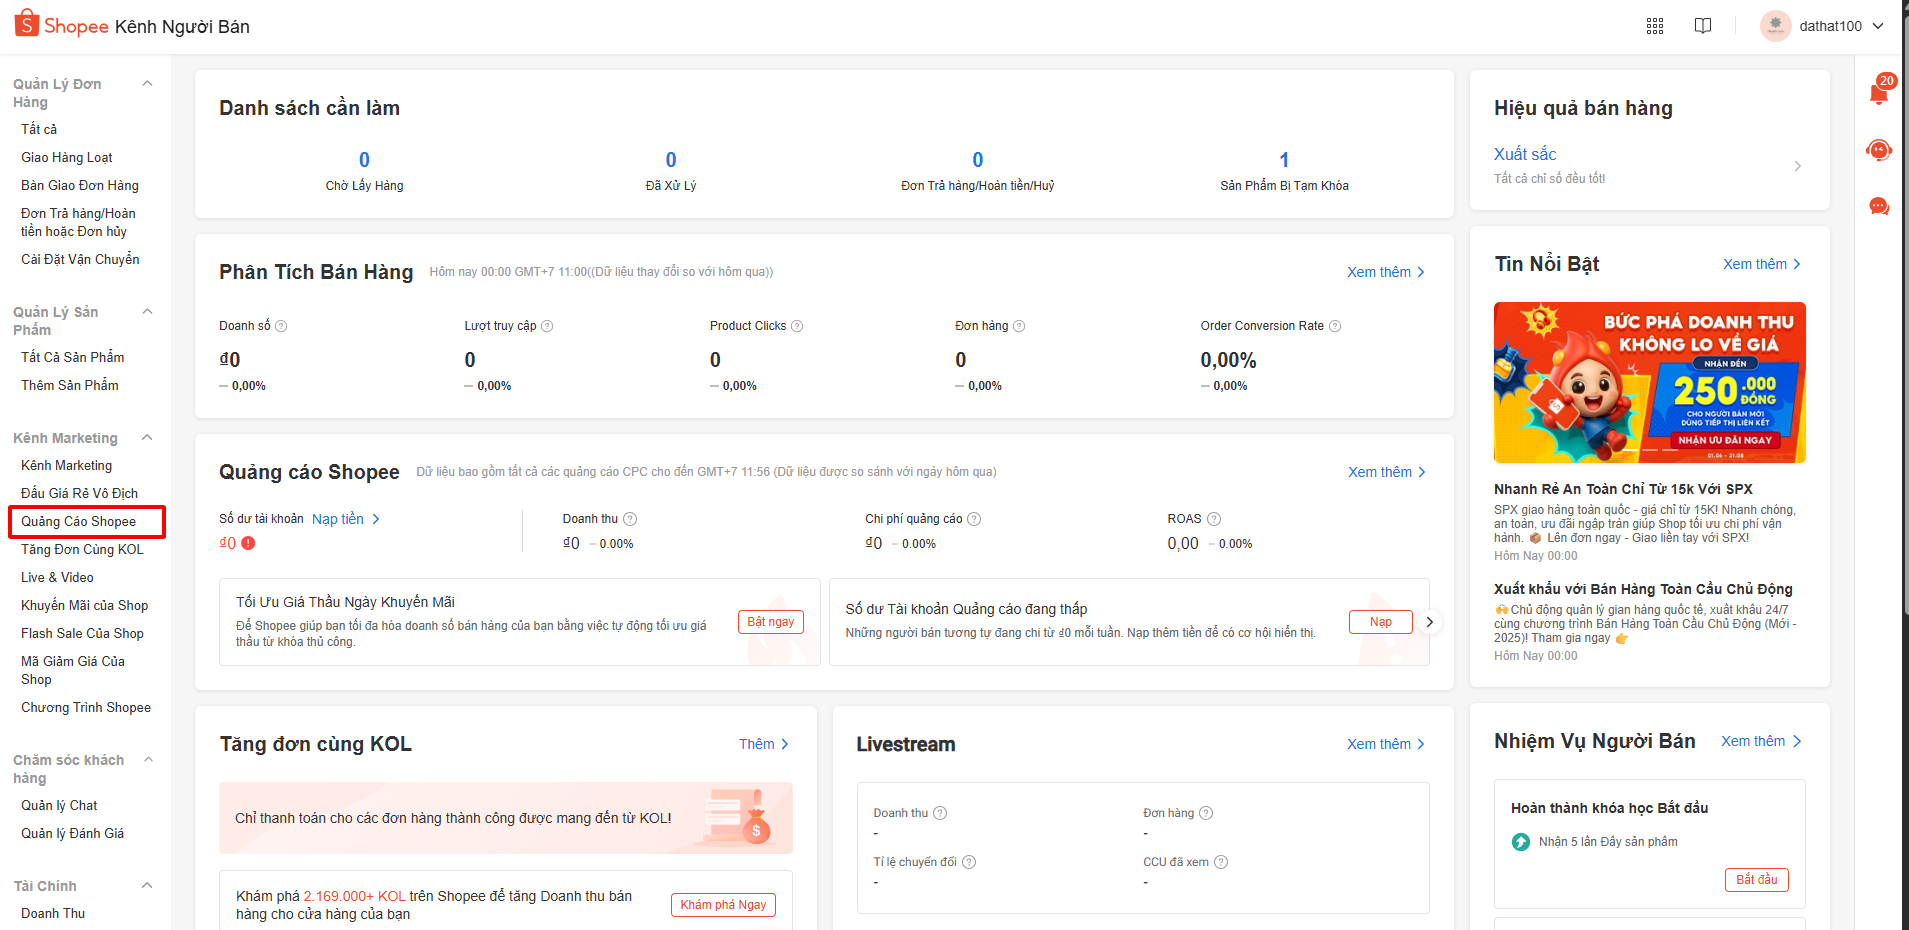
Task: Collapse the Quản Lý Đơn Hàng section
Action: [148, 84]
